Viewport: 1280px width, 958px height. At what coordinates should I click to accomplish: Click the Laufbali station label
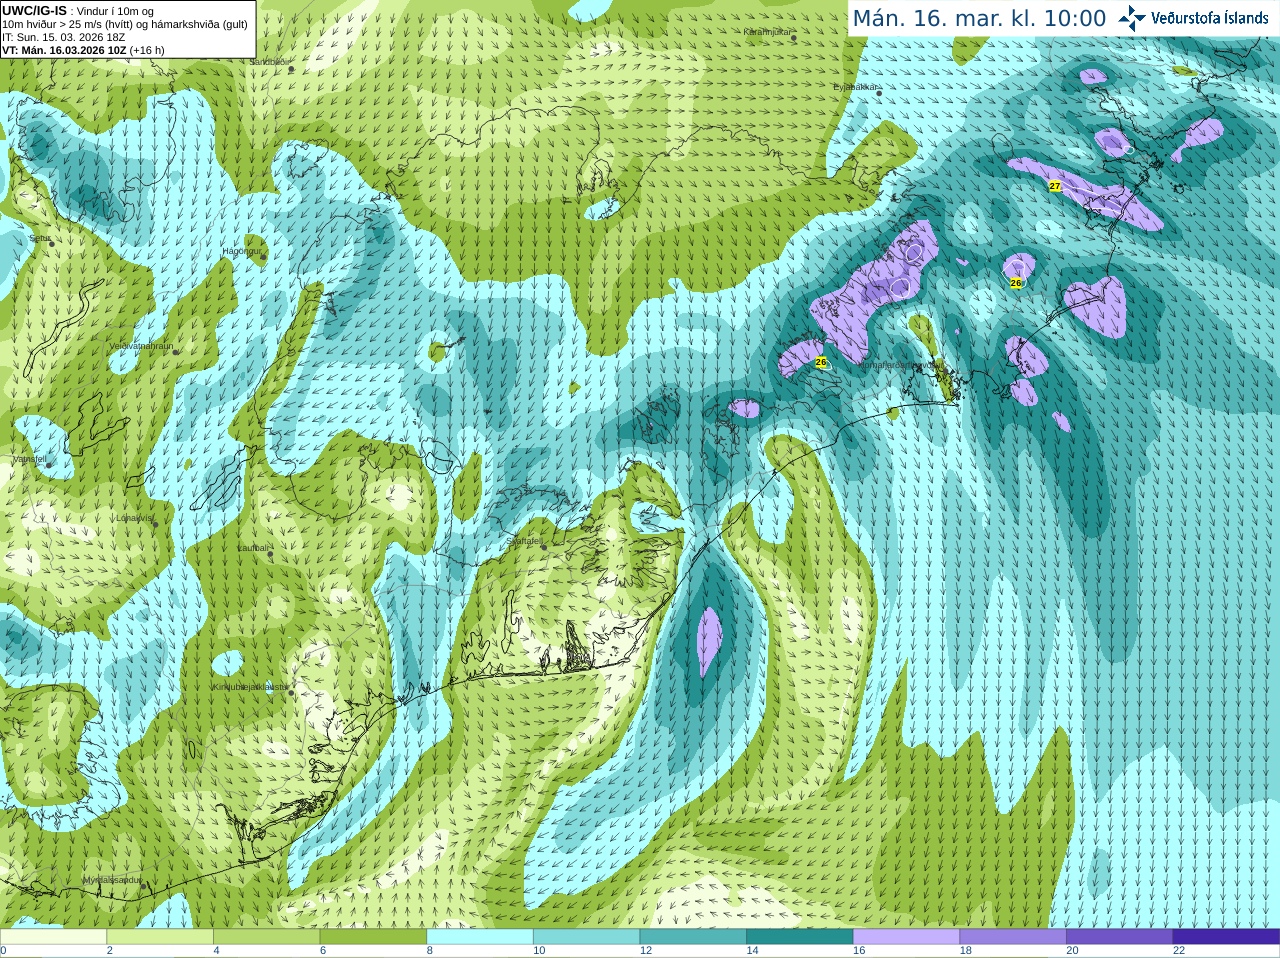[x=252, y=548]
